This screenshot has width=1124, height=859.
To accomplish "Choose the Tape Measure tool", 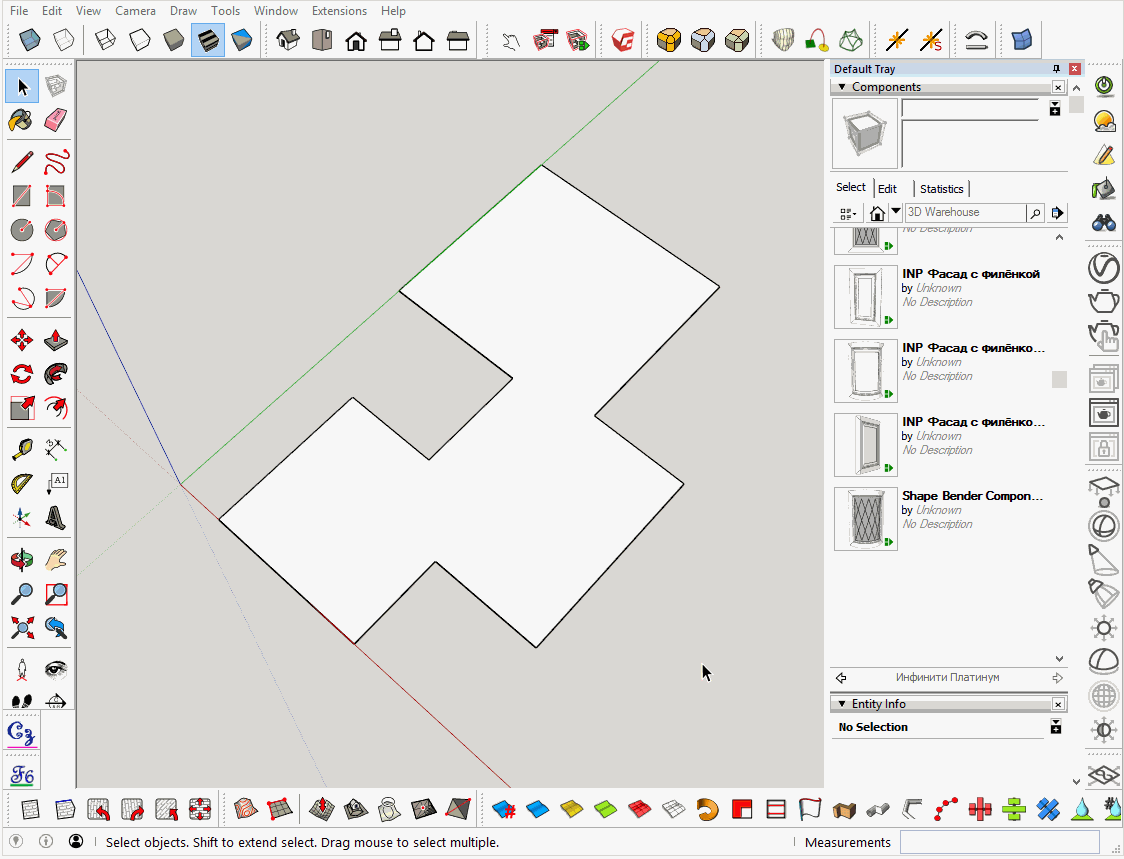I will click(21, 447).
